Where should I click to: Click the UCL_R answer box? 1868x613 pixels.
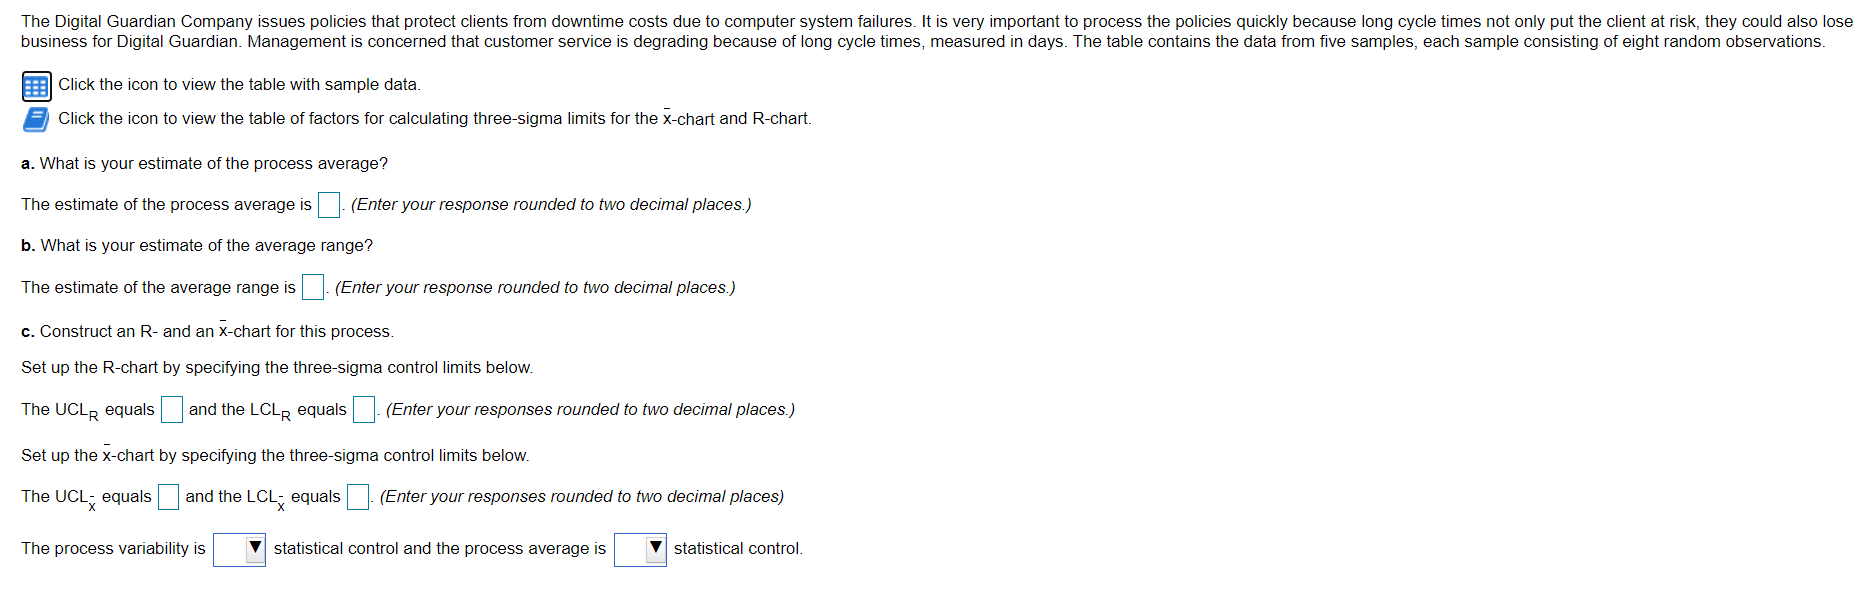171,409
